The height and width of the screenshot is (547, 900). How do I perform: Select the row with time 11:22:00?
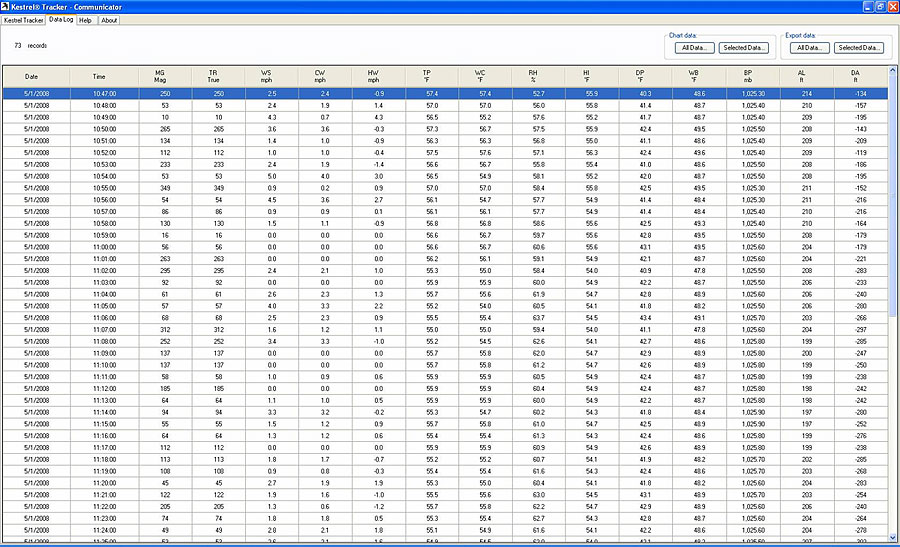[445, 507]
